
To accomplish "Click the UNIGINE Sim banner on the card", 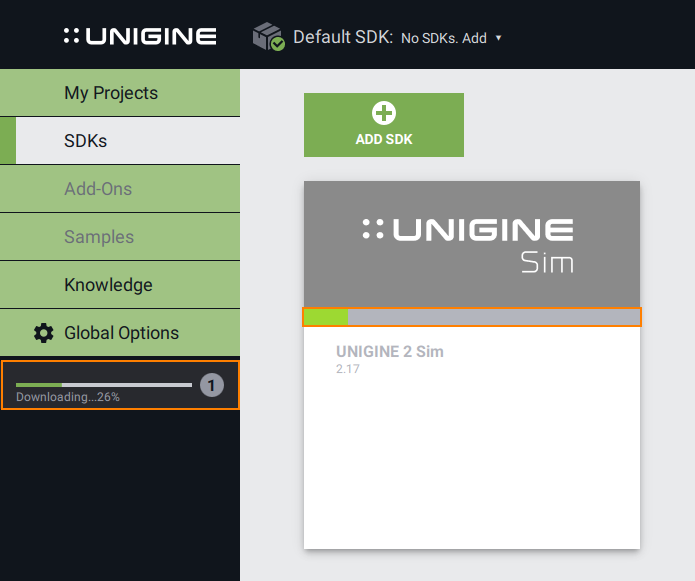I will (x=471, y=243).
